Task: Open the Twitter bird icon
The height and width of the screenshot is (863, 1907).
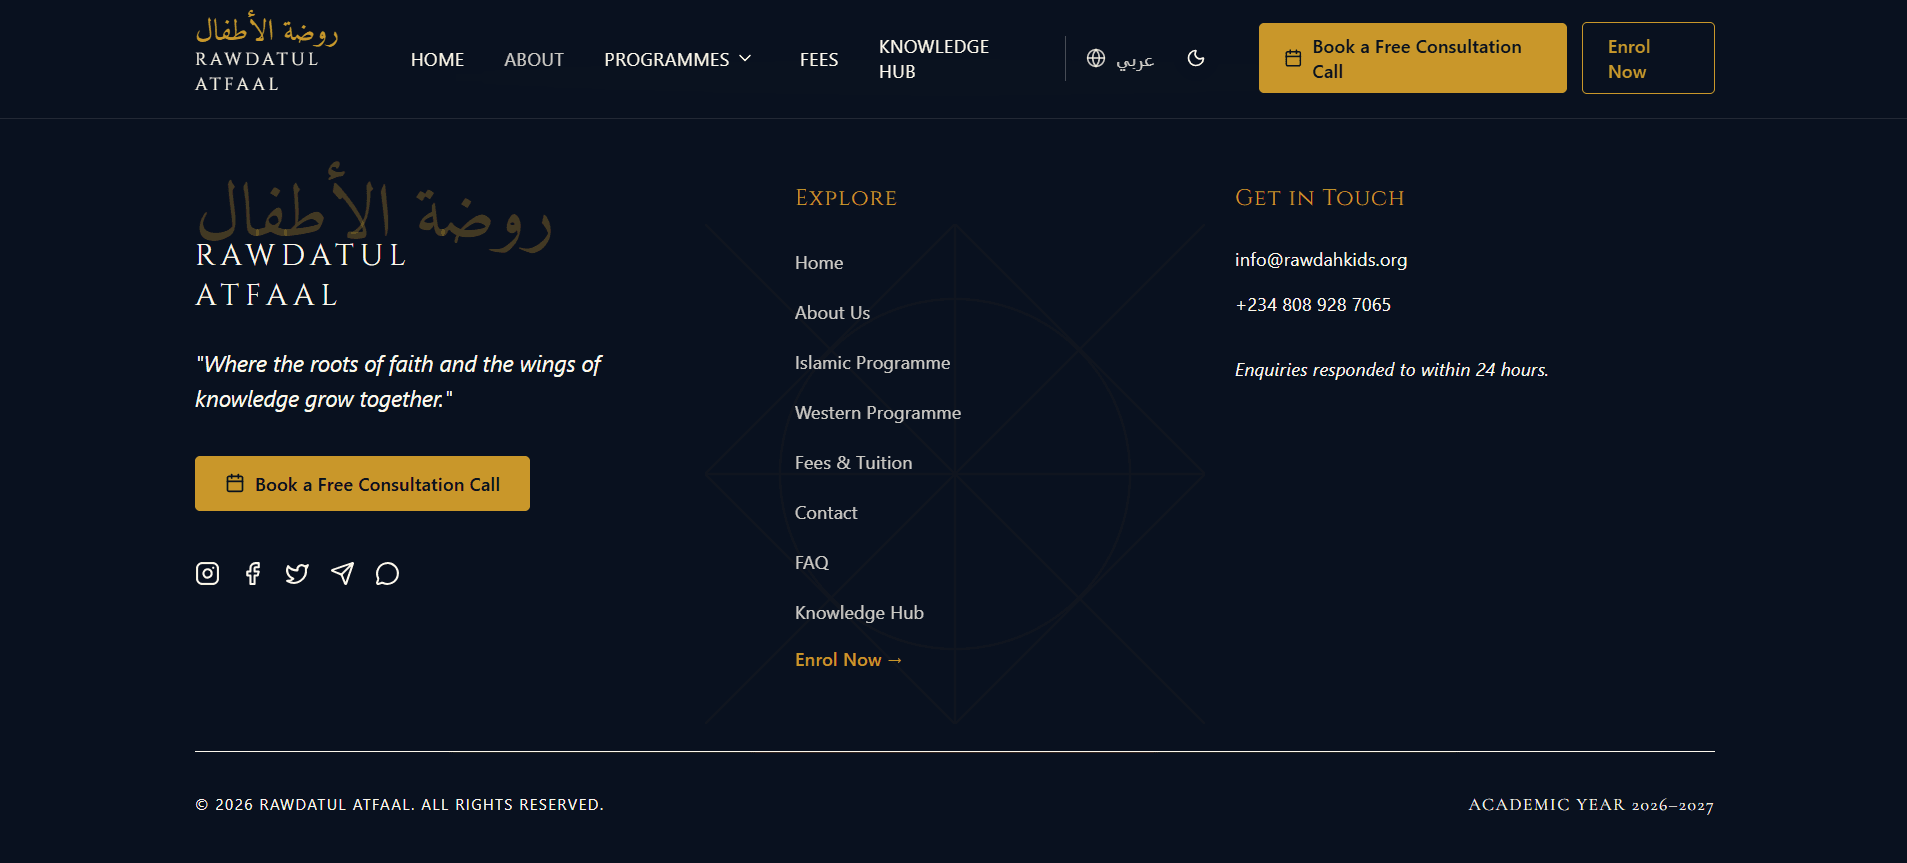Action: (x=297, y=573)
